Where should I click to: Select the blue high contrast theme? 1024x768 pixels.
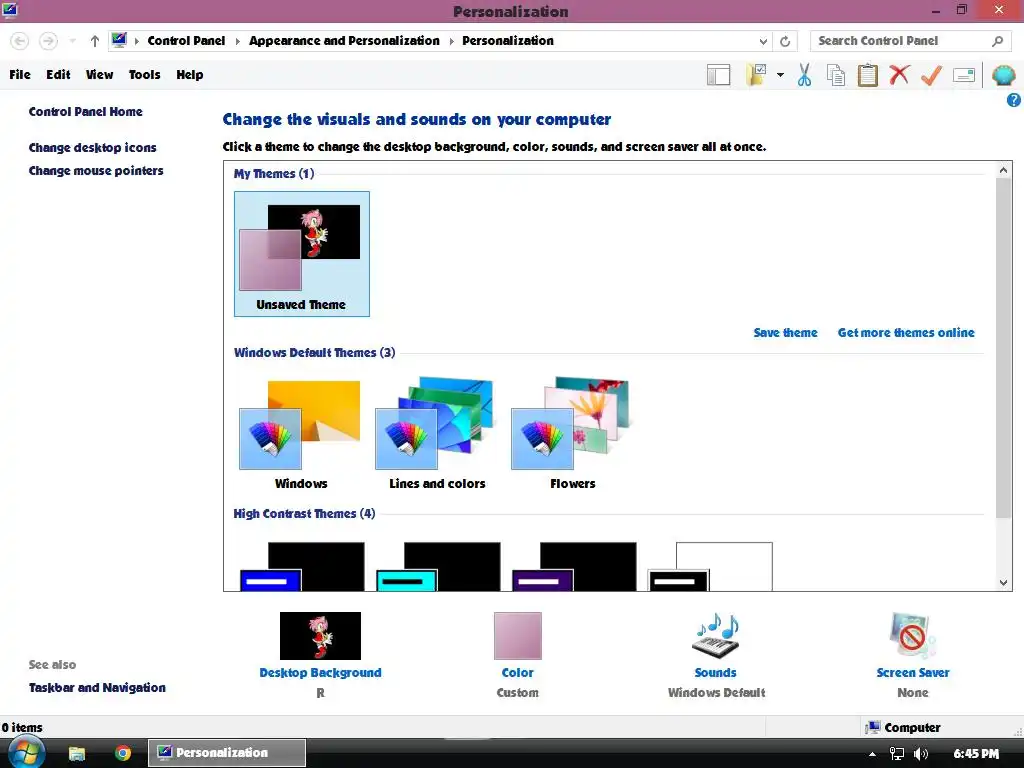point(302,567)
